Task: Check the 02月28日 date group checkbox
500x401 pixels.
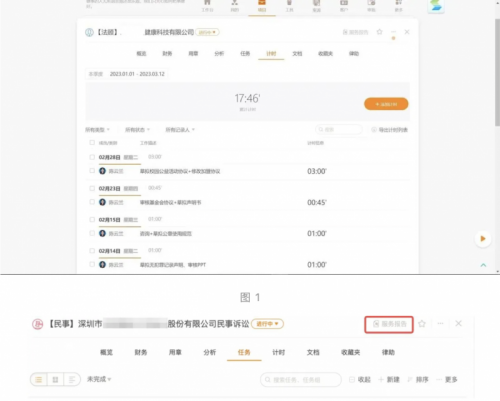Action: (x=92, y=157)
